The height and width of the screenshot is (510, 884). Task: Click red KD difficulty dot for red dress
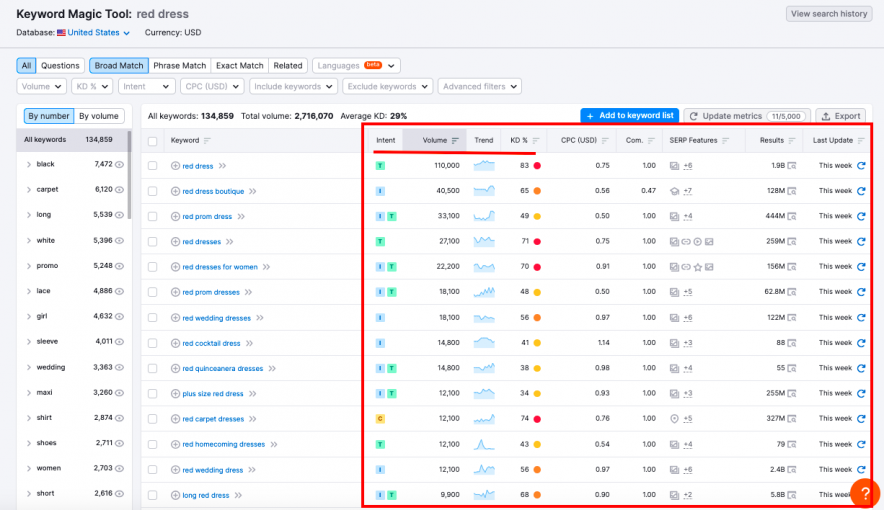(537, 165)
